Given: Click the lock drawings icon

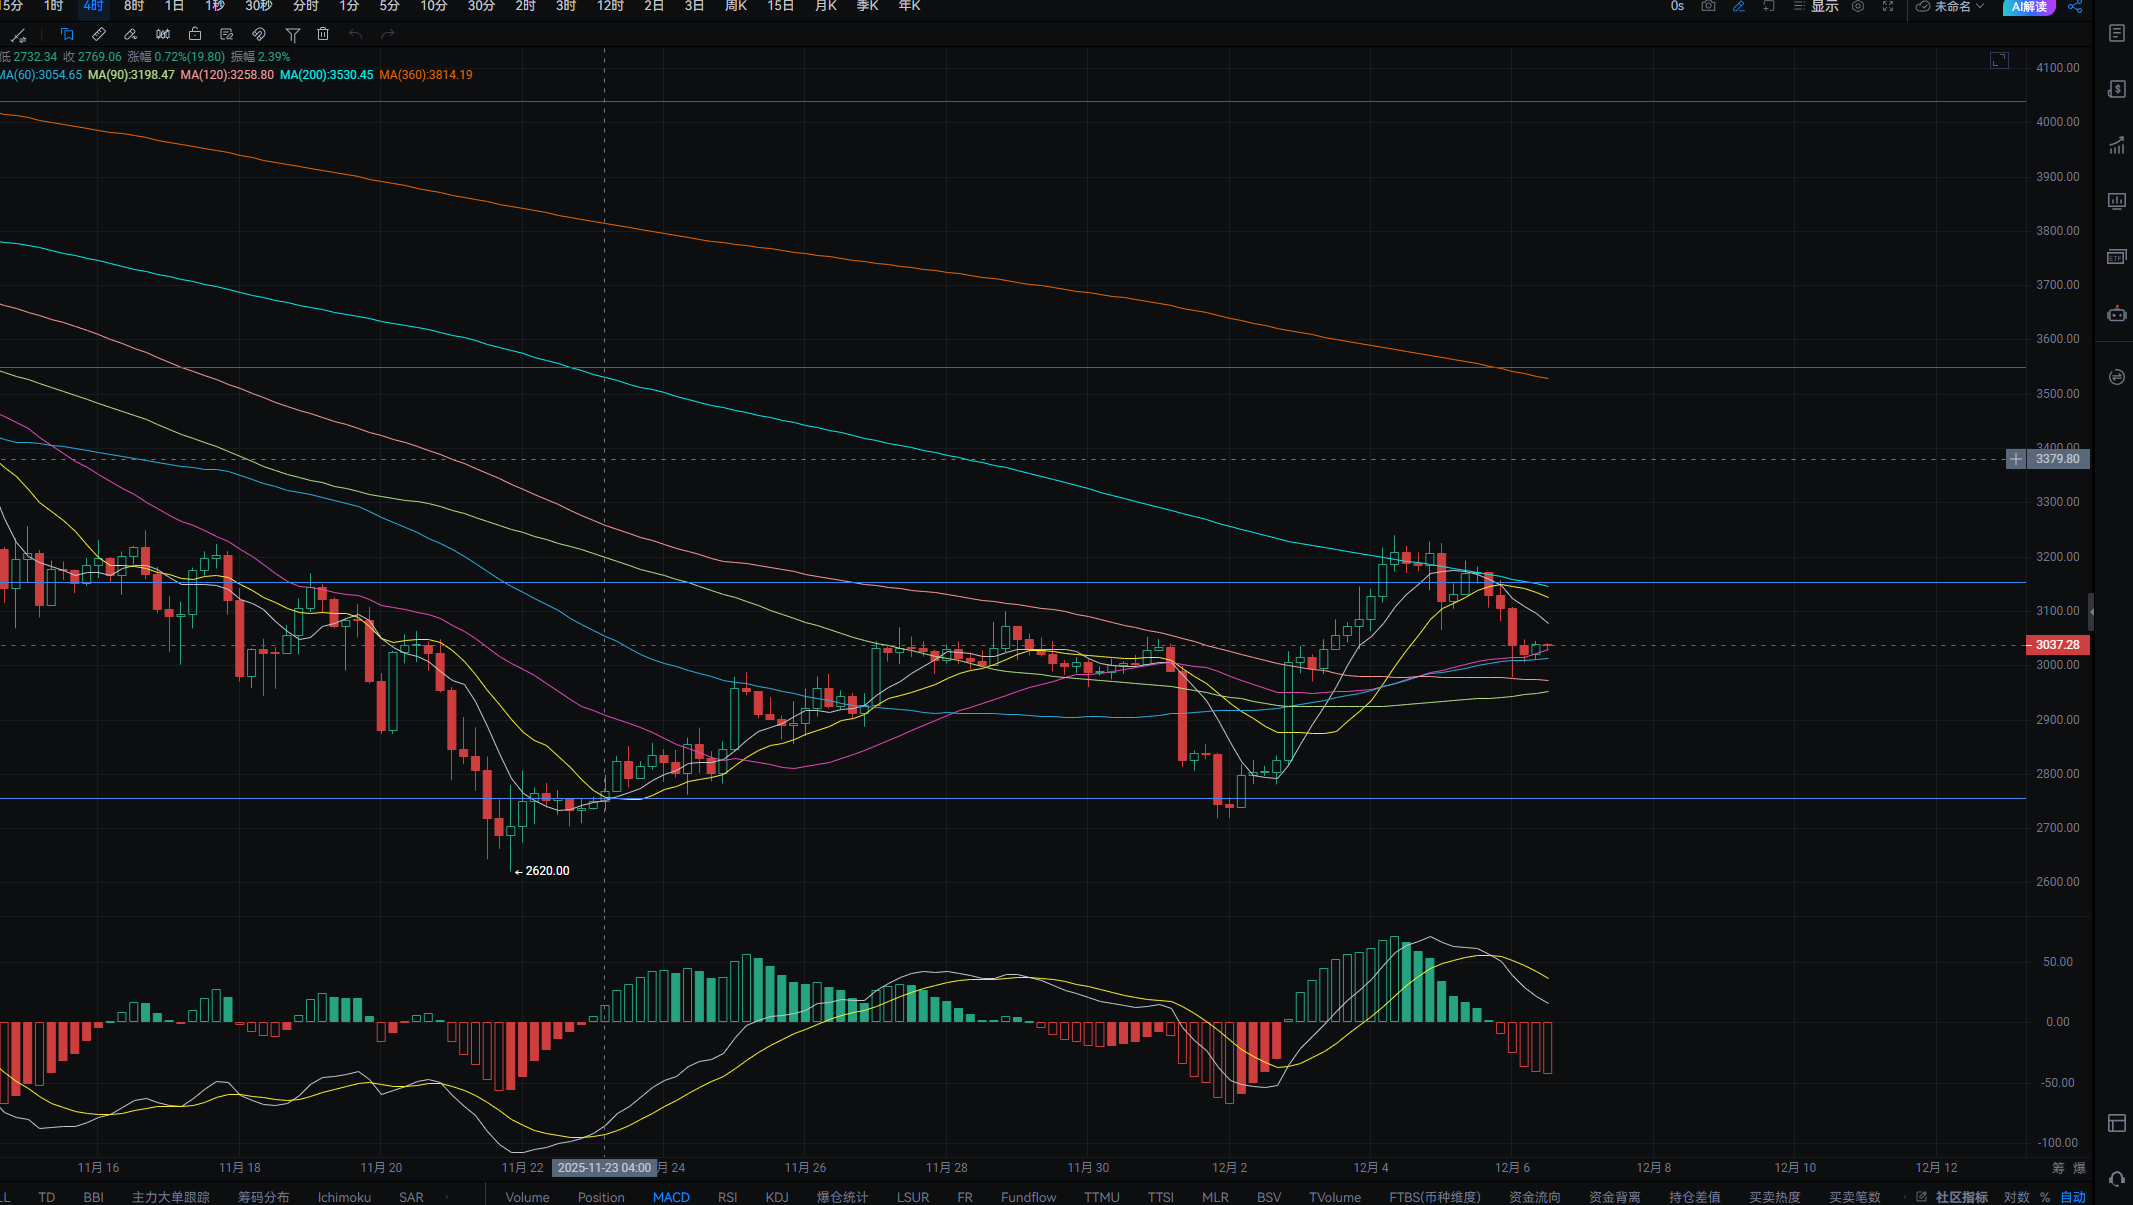Looking at the screenshot, I should point(195,34).
